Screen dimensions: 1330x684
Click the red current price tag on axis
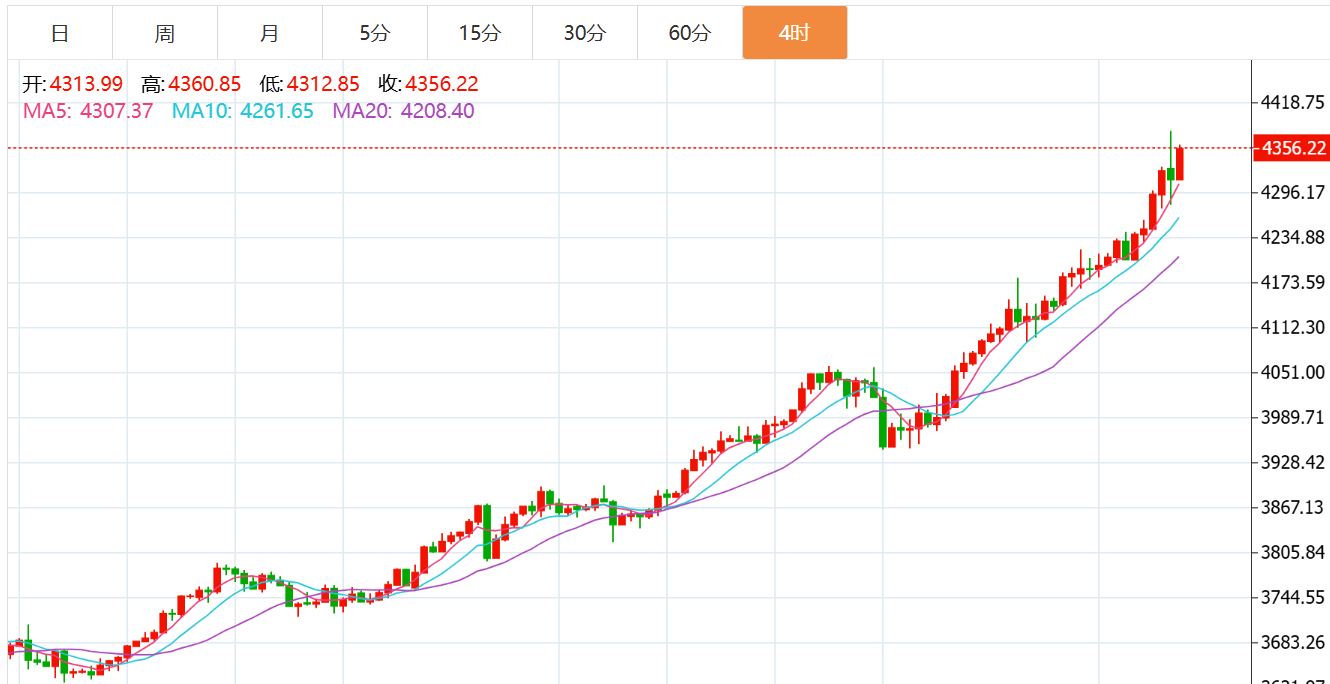click(1293, 149)
